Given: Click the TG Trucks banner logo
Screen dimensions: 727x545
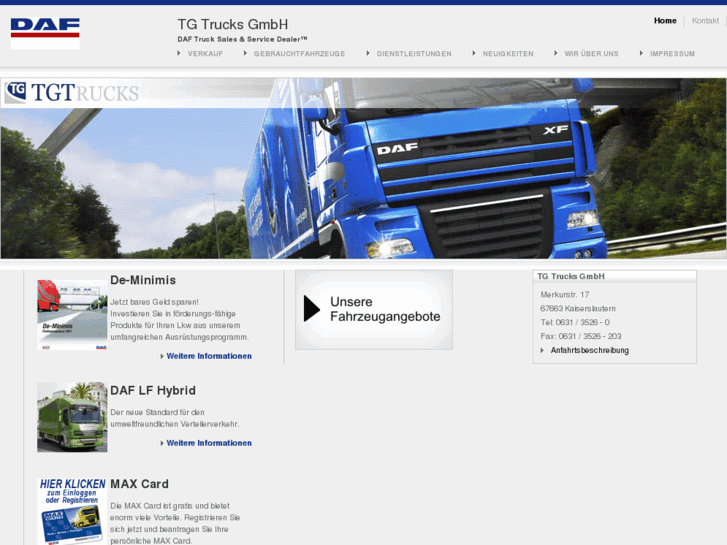Looking at the screenshot, I should click(72, 92).
